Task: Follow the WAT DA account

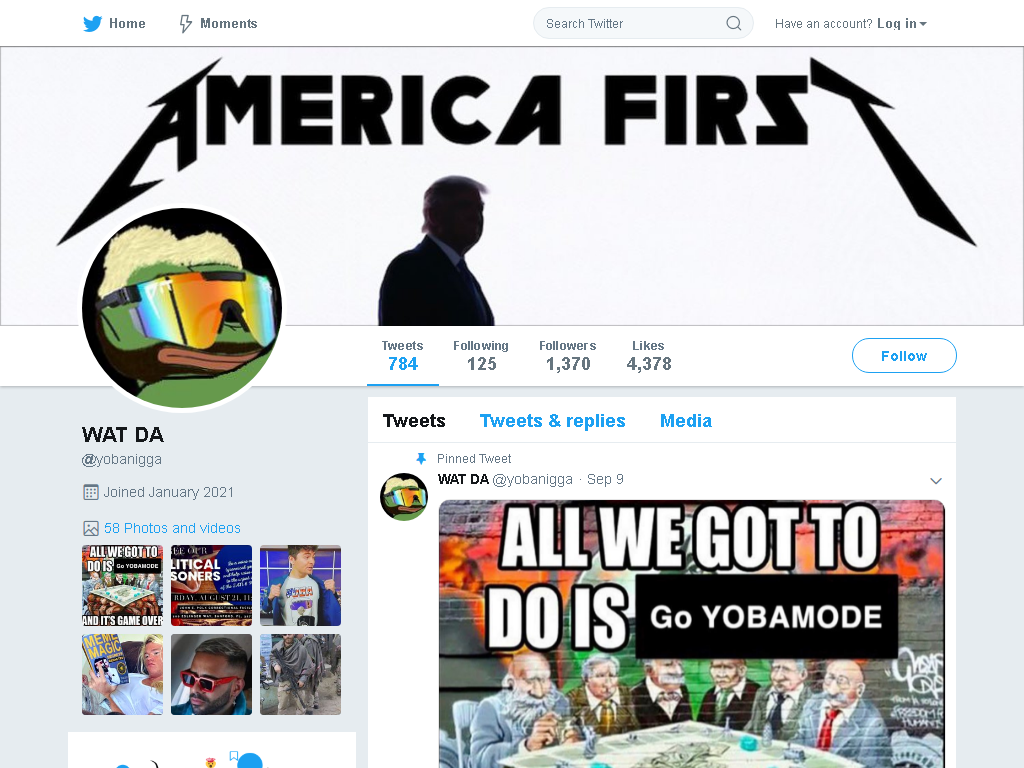Action: pos(904,355)
